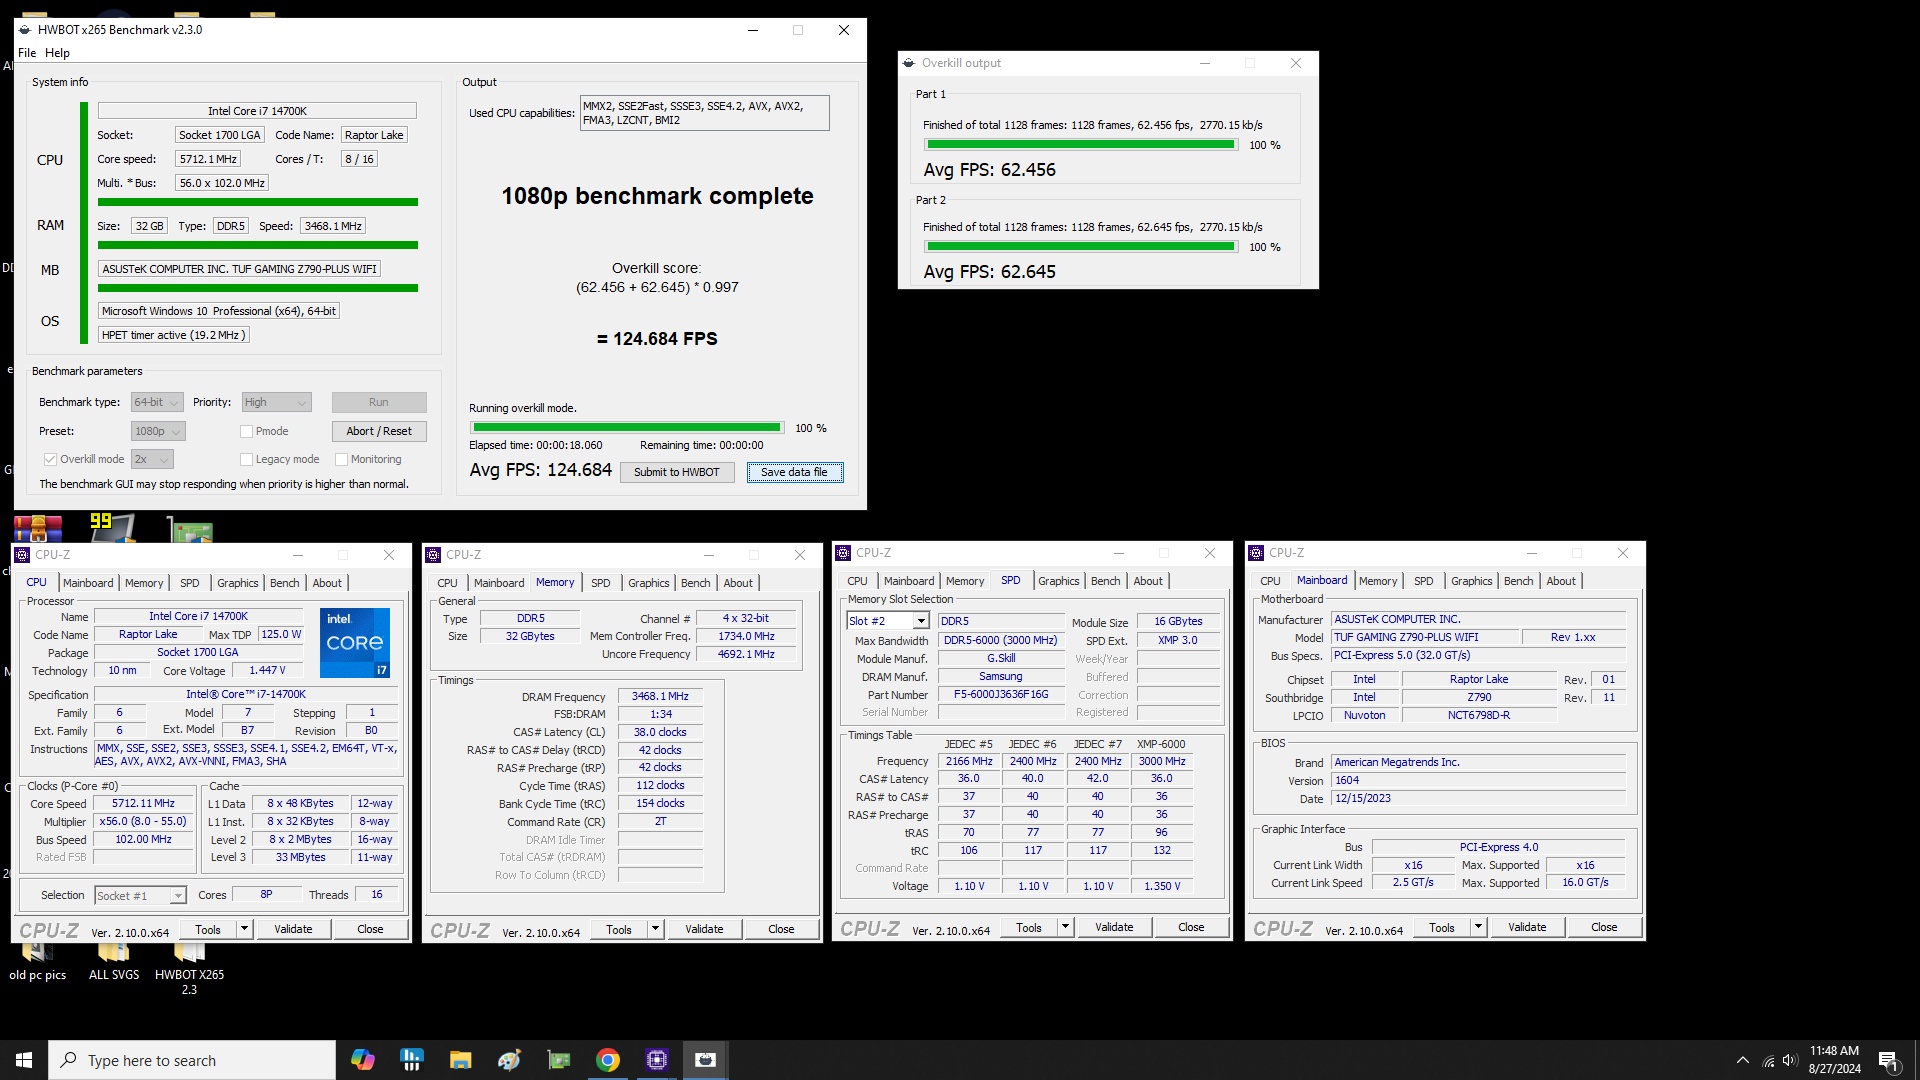
Task: Open the paint palette taskbar app
Action: pos(510,1060)
